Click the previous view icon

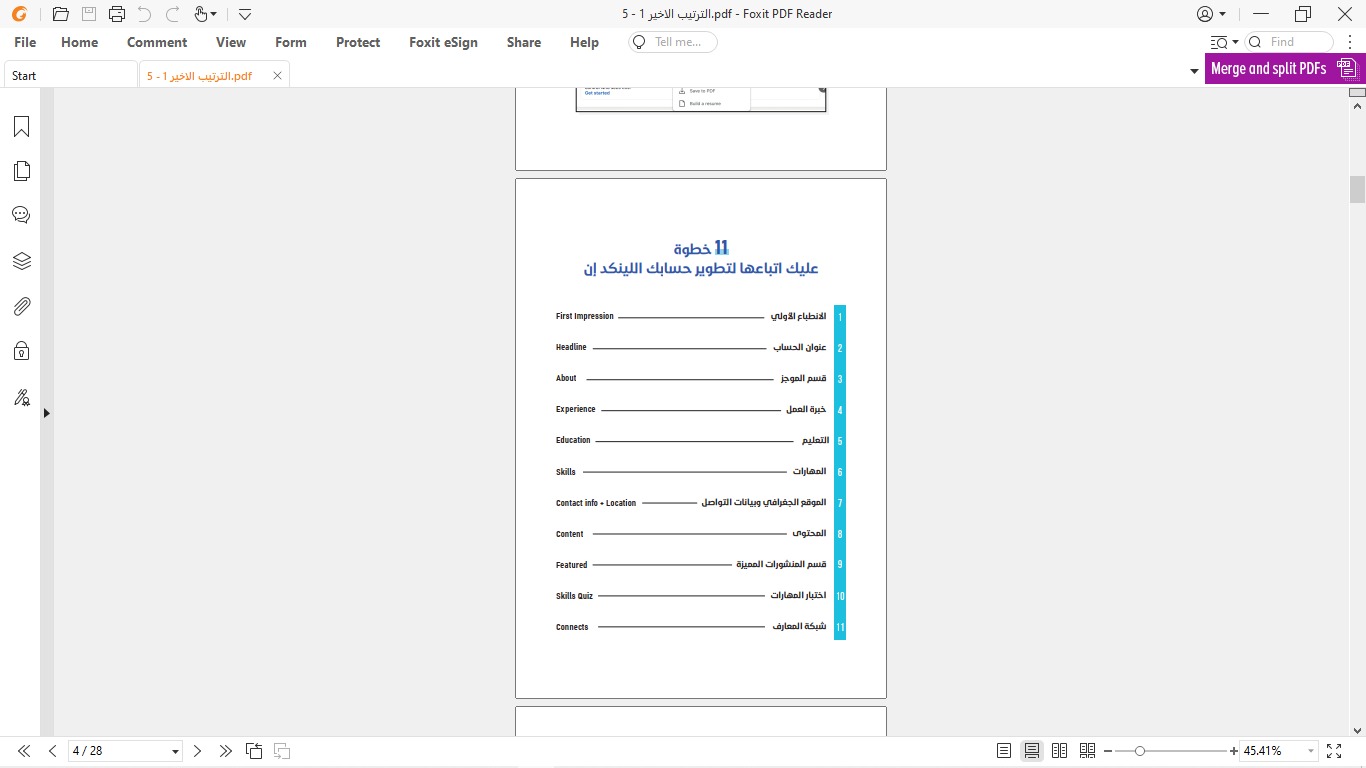tap(254, 751)
